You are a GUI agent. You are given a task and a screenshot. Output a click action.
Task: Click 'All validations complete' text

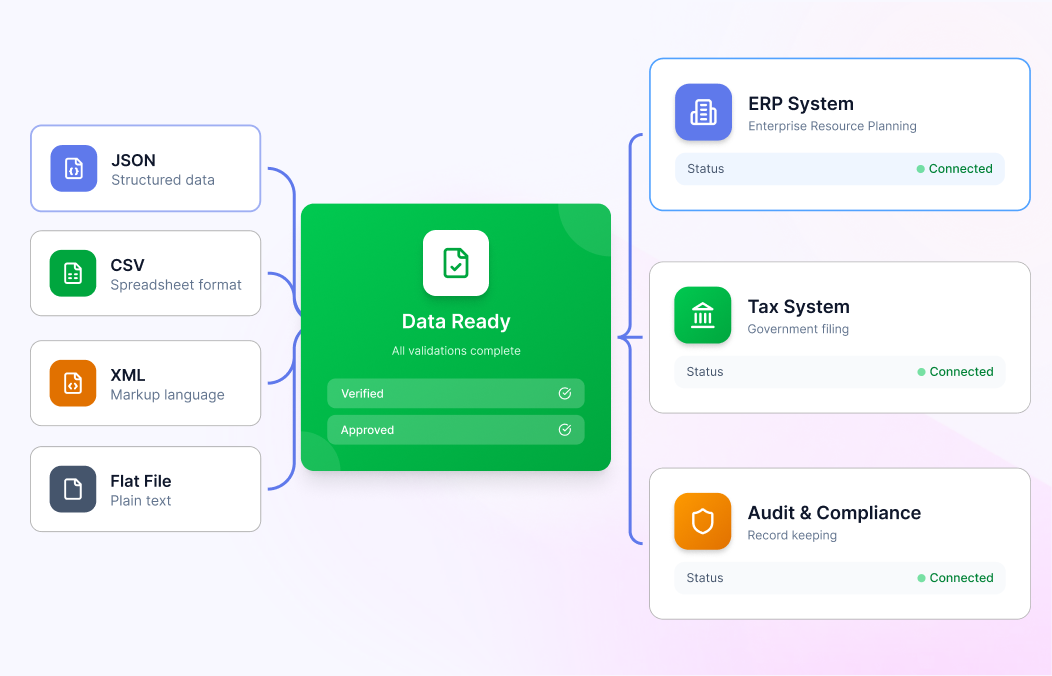pos(456,351)
